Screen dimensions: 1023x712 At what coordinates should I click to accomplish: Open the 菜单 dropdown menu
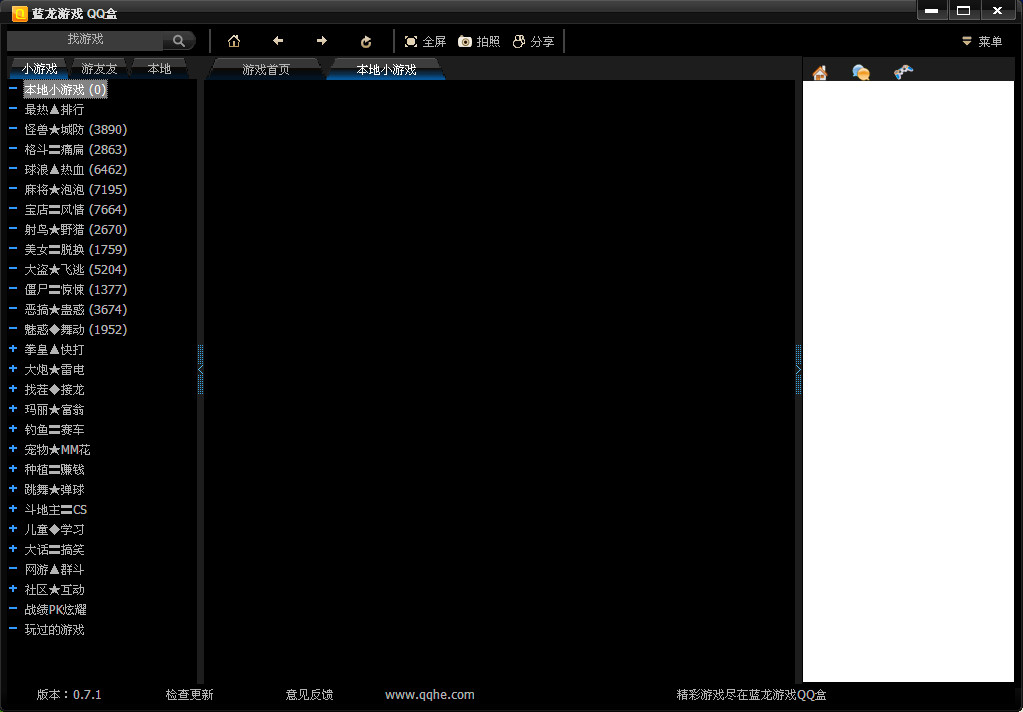pyautogui.click(x=982, y=42)
